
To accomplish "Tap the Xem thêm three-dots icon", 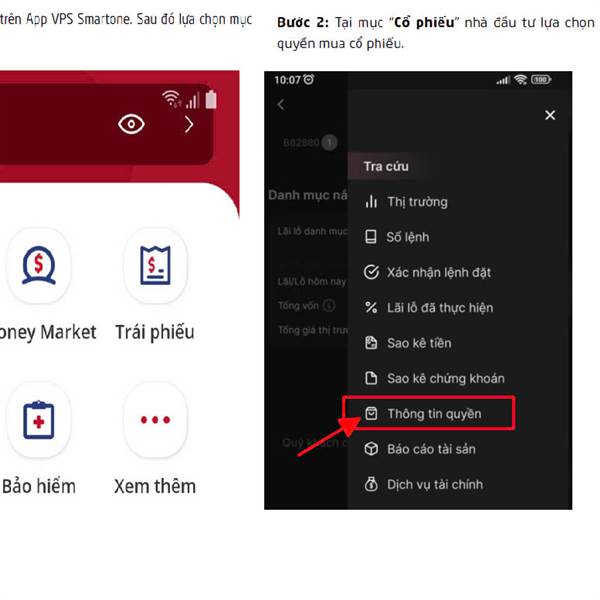I will 155,420.
